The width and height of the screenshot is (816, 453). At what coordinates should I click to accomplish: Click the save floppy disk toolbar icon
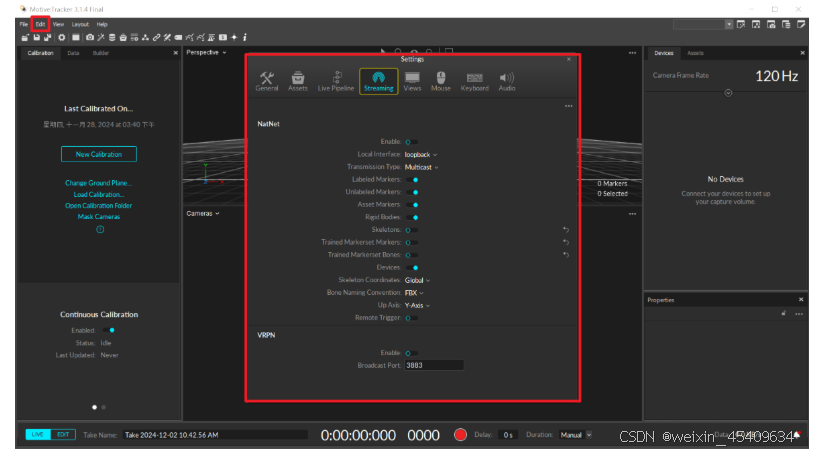tap(36, 37)
